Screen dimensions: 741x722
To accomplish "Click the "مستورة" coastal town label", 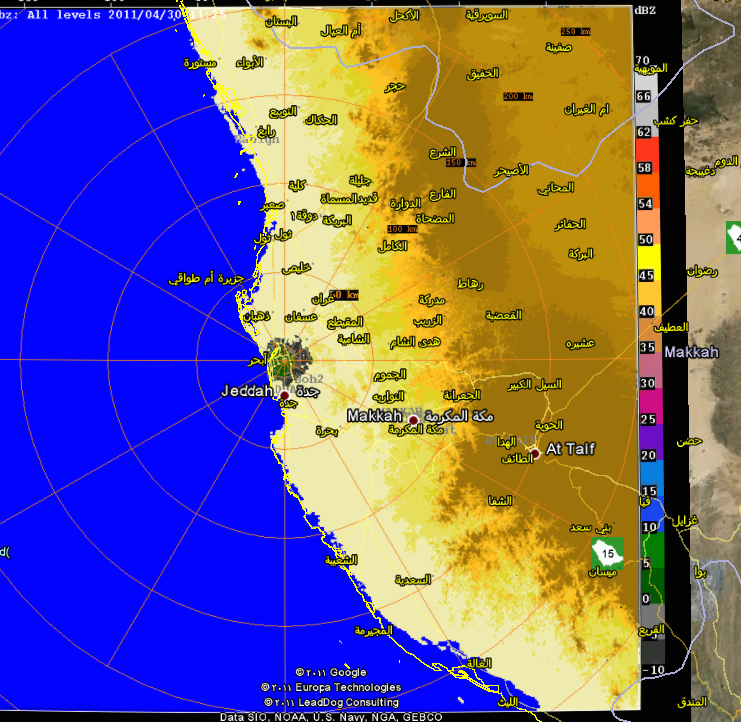I will [x=200, y=62].
